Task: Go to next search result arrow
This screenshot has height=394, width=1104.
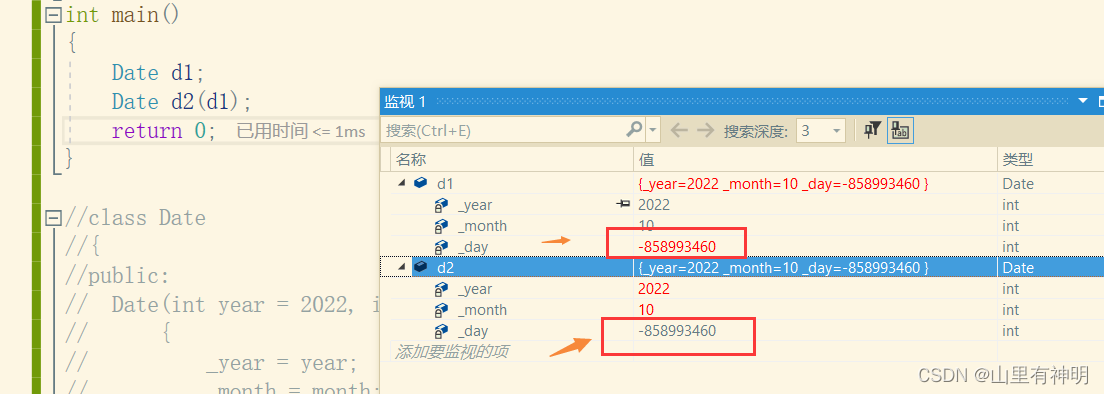Action: pos(705,130)
